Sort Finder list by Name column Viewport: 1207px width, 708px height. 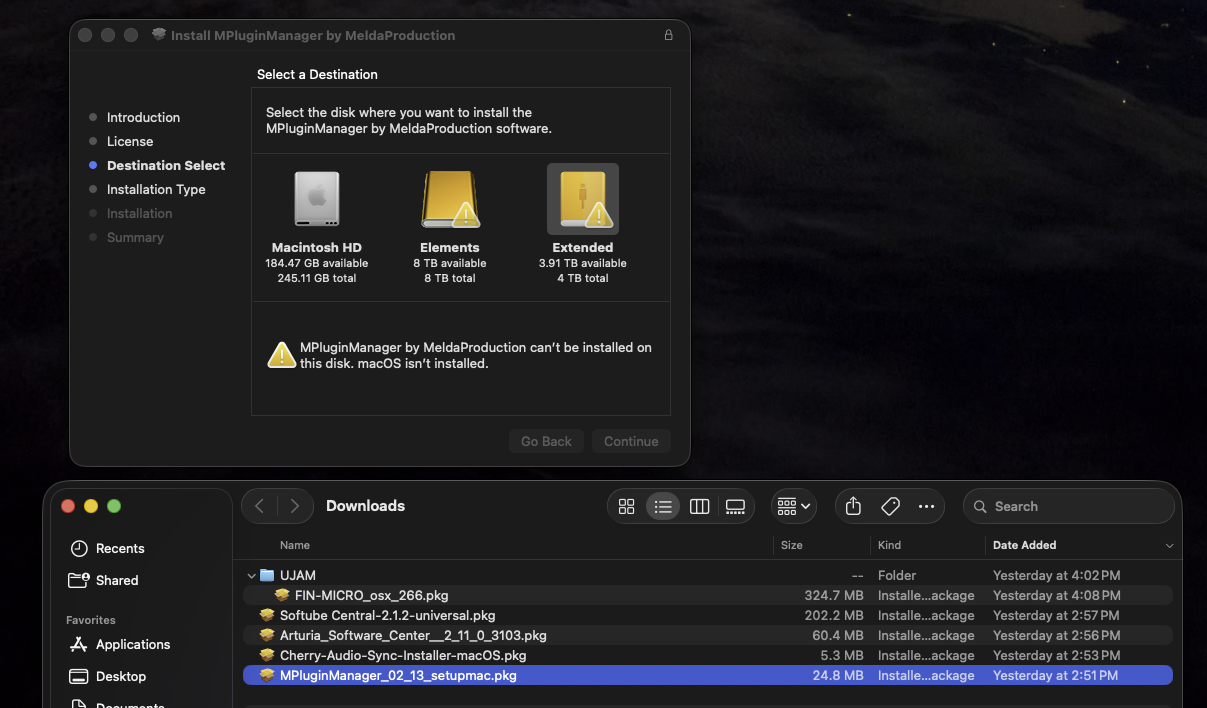[x=295, y=545]
